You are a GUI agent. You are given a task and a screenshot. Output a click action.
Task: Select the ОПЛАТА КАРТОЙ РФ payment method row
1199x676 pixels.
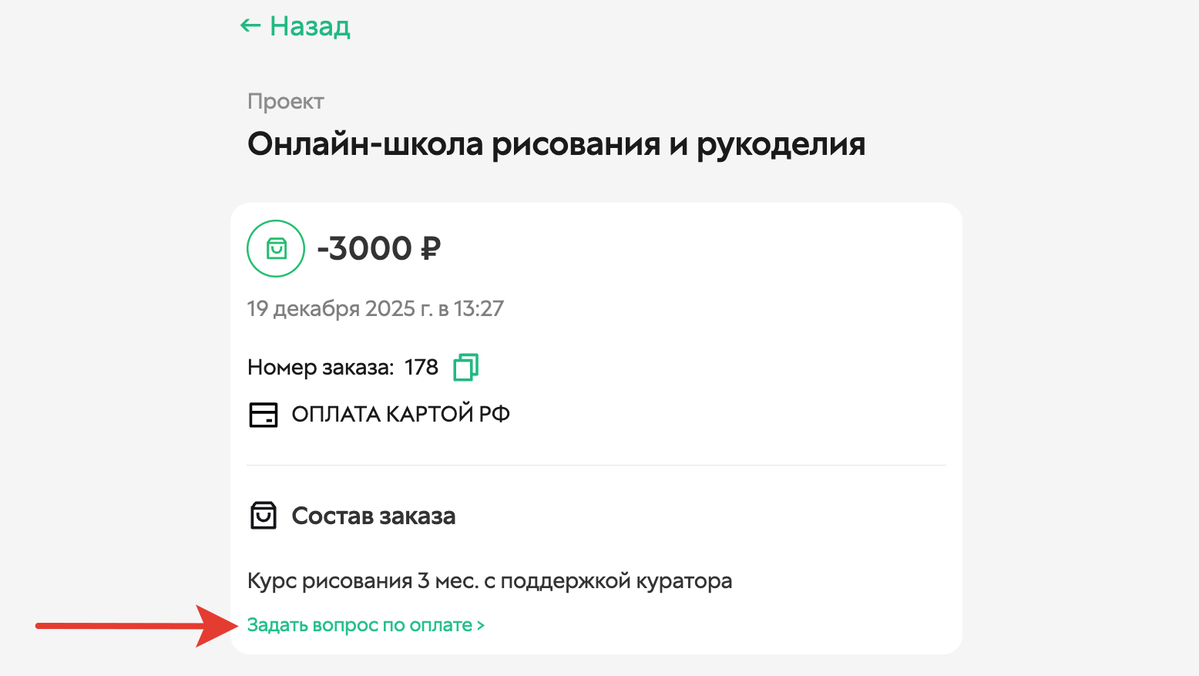point(399,413)
